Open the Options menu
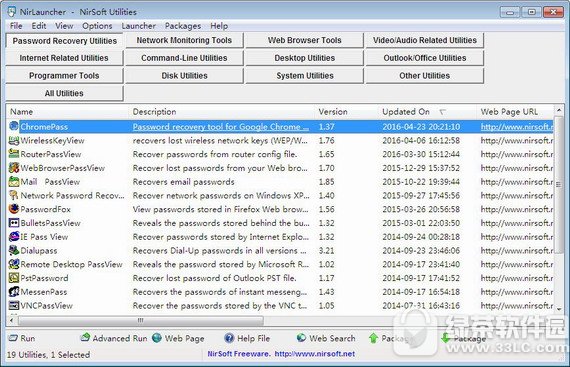 point(97,26)
